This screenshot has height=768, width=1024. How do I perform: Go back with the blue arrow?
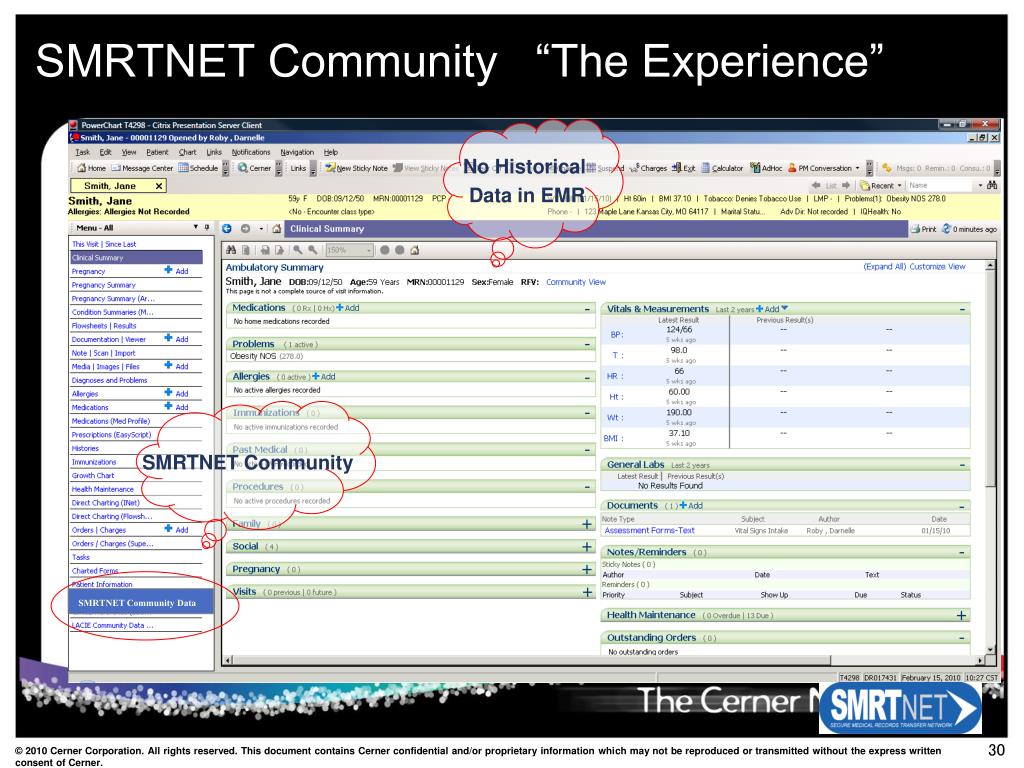[227, 229]
